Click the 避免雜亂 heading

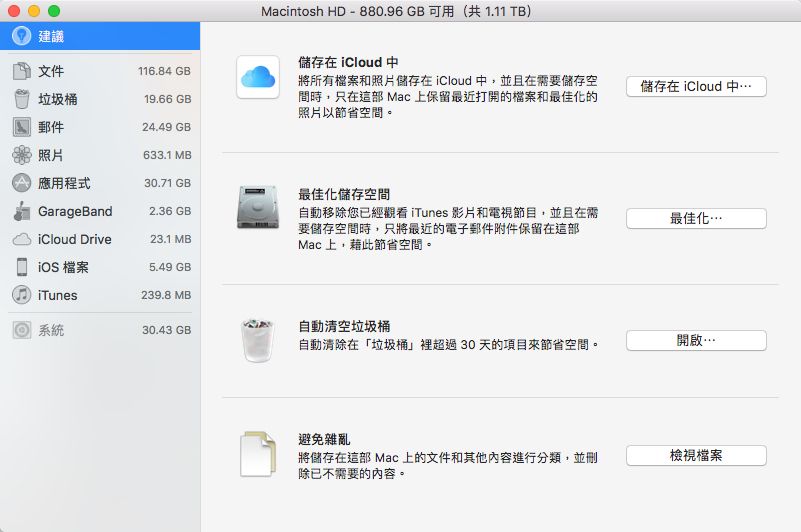tap(324, 439)
